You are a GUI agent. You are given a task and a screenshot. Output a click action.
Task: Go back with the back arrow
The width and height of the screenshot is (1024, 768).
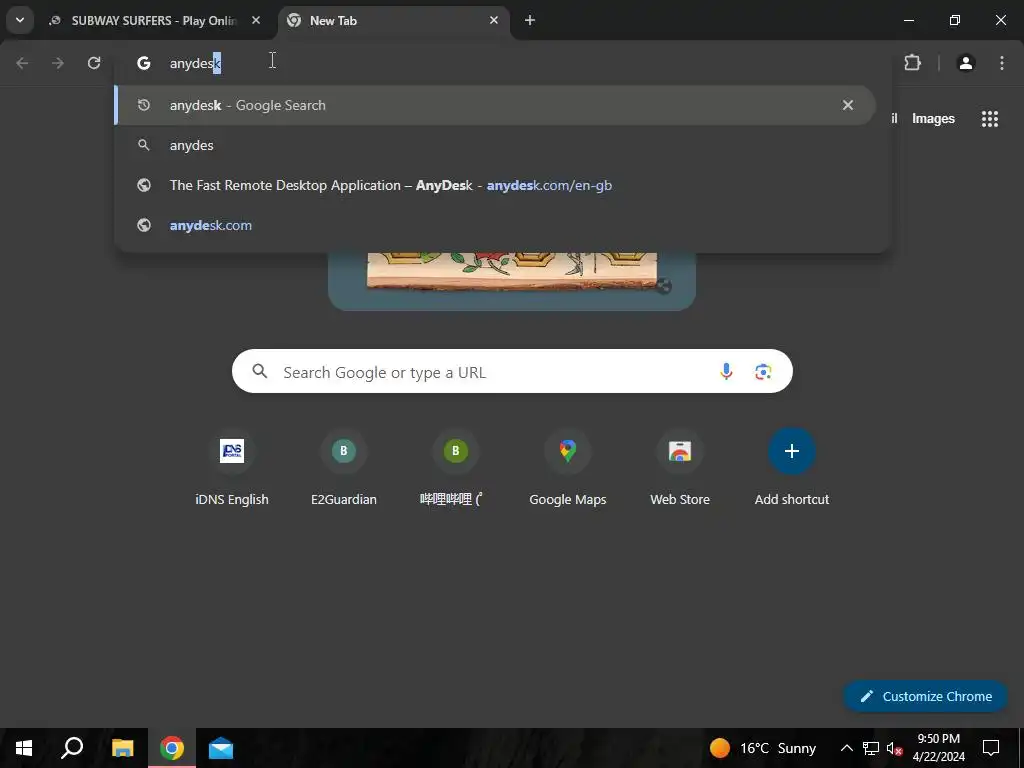click(x=22, y=63)
